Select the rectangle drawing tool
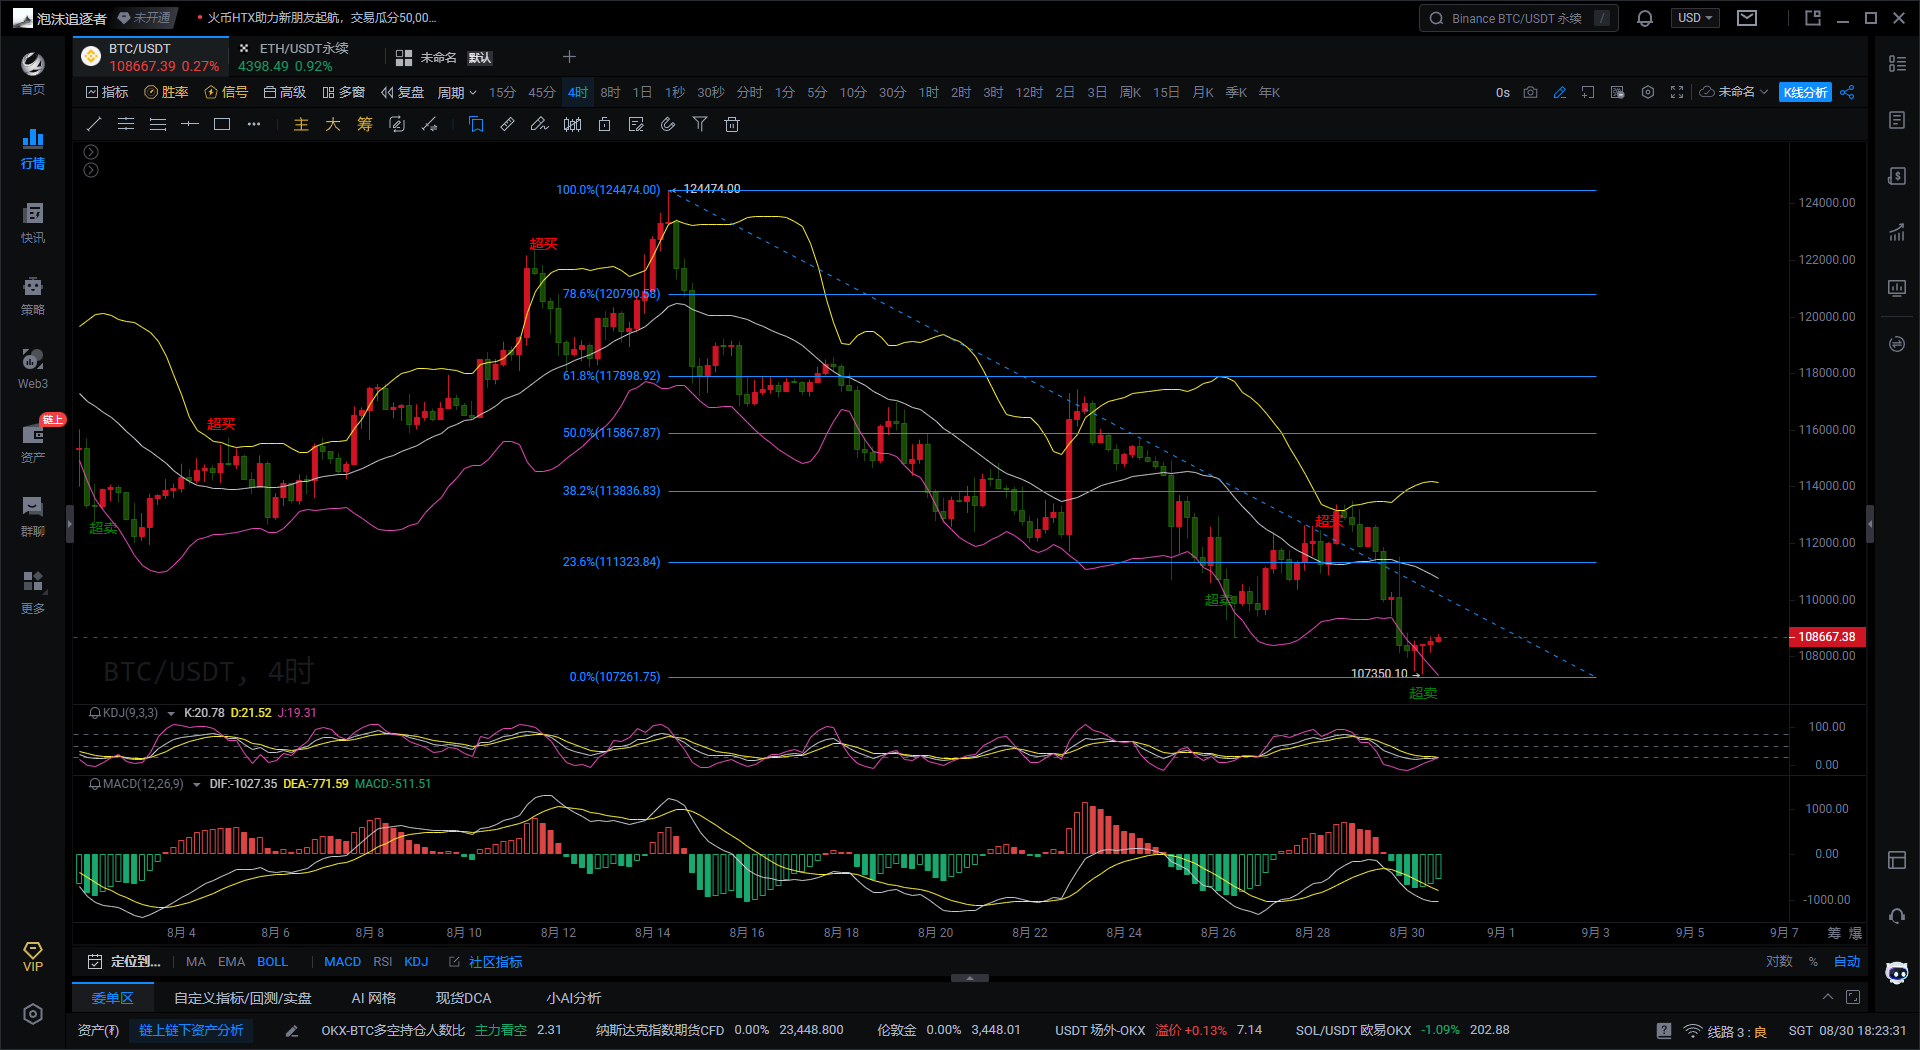 click(x=222, y=124)
